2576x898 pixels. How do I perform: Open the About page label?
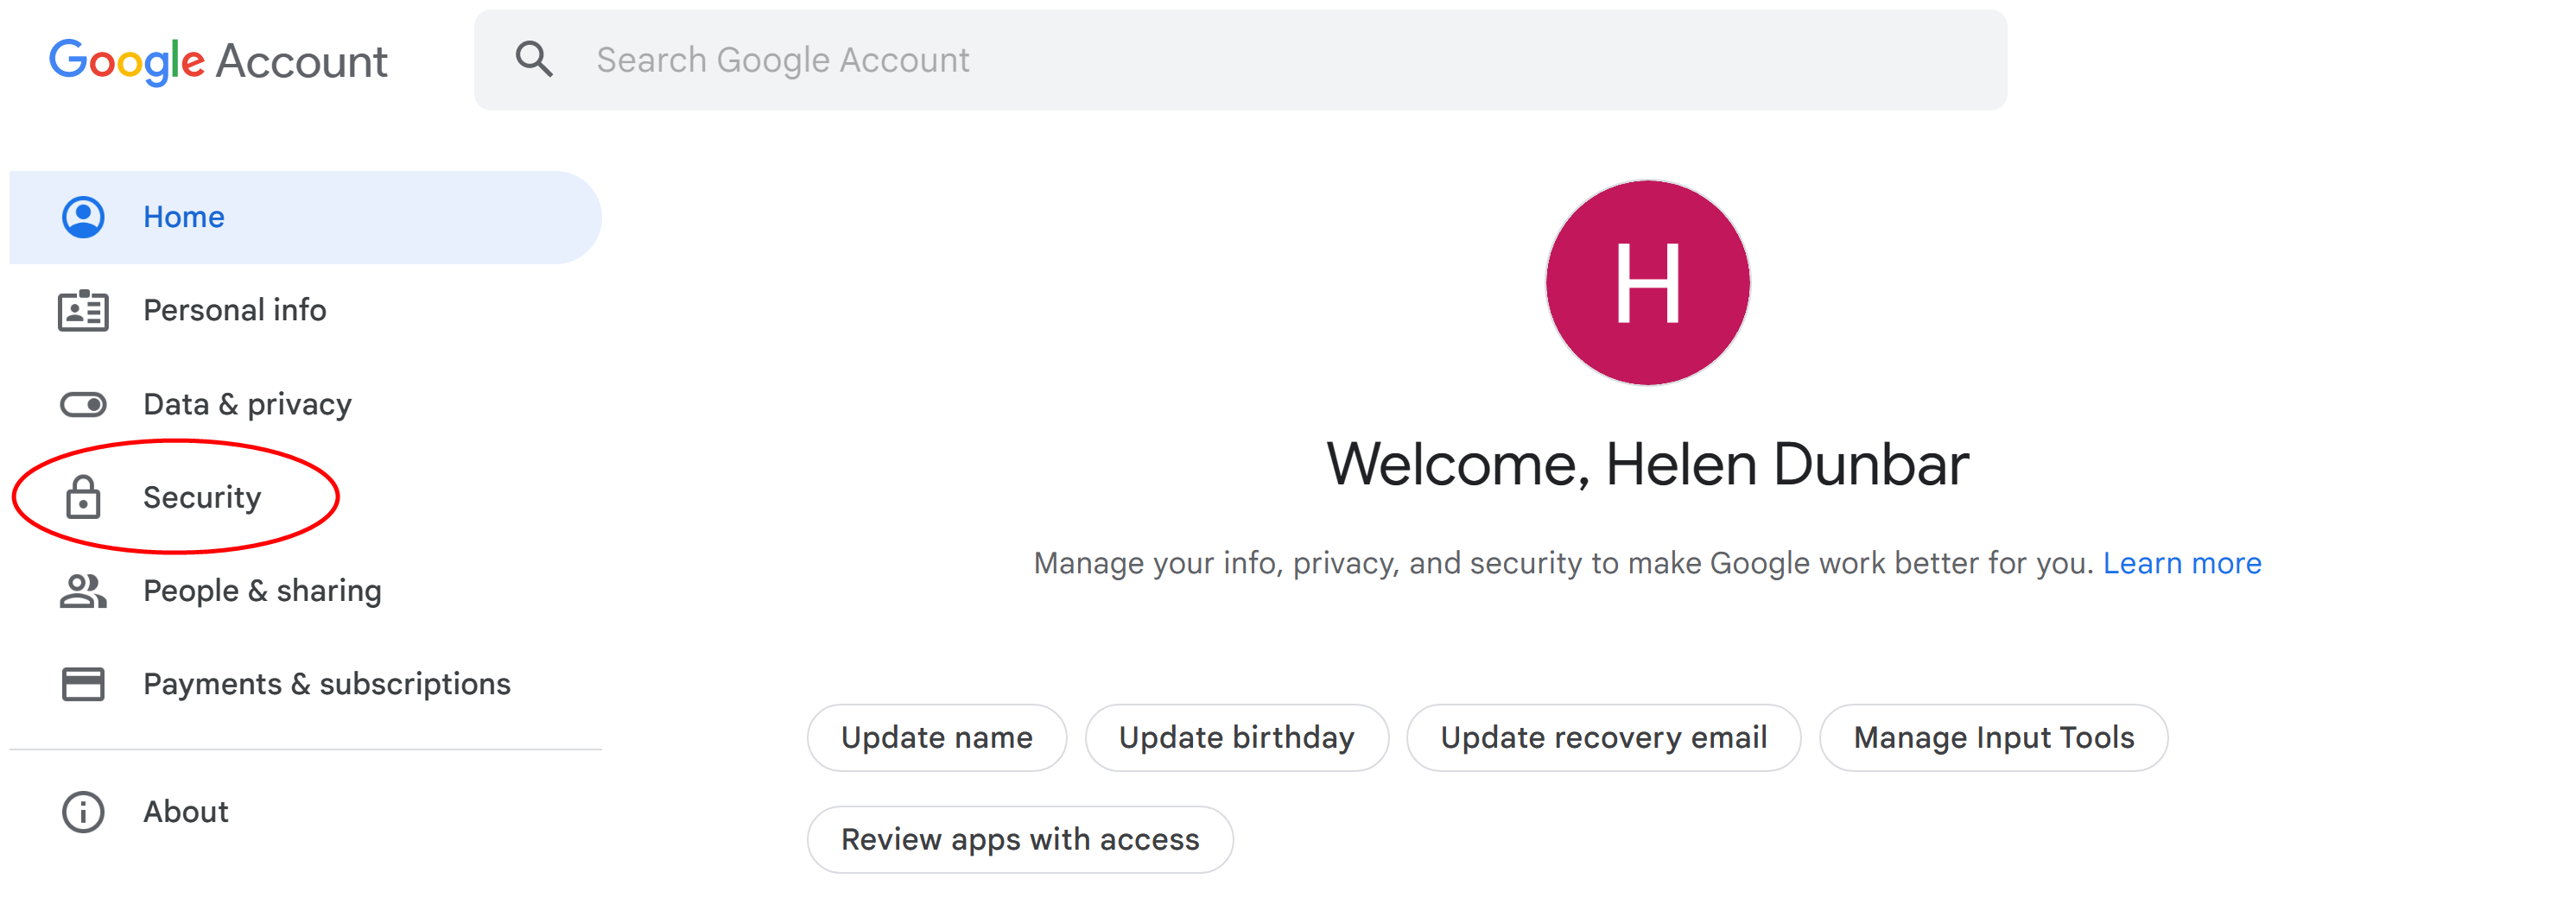(x=186, y=812)
